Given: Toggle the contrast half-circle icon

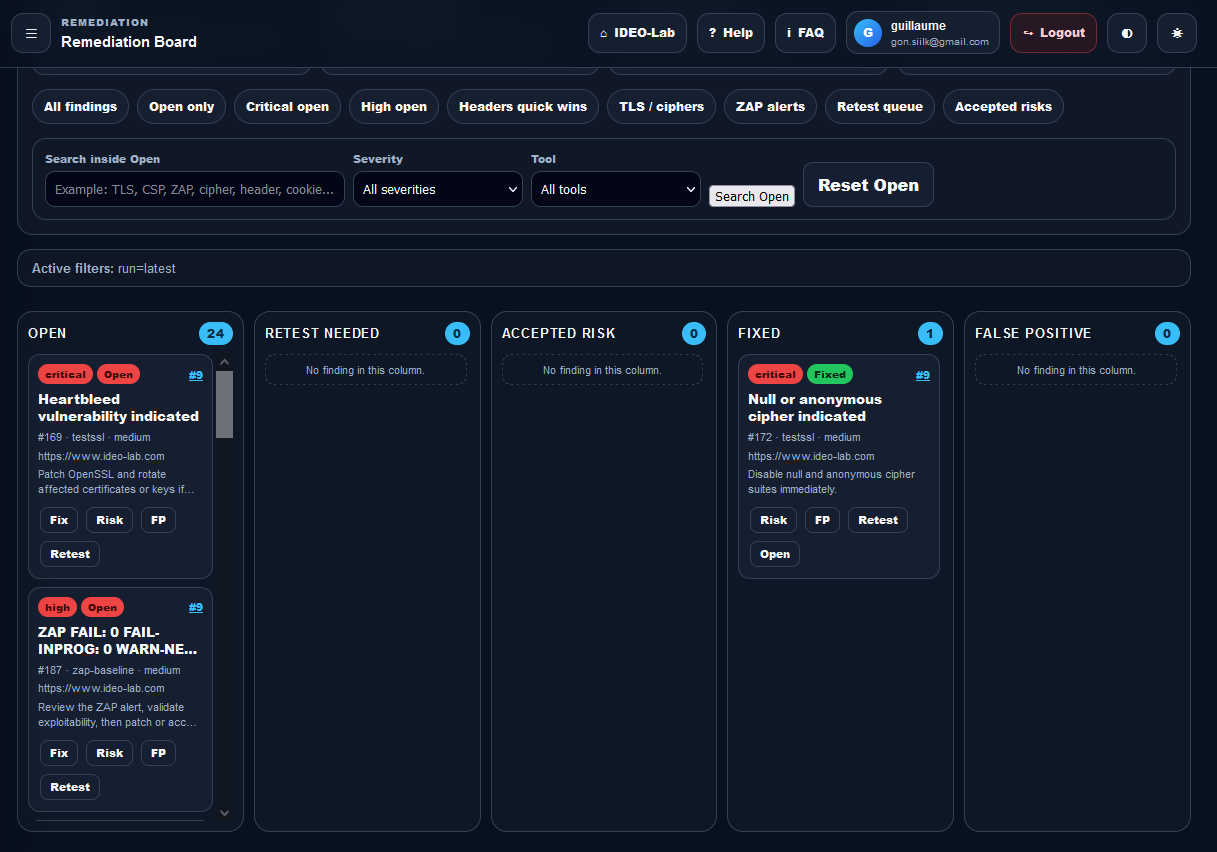Looking at the screenshot, I should tap(1127, 33).
